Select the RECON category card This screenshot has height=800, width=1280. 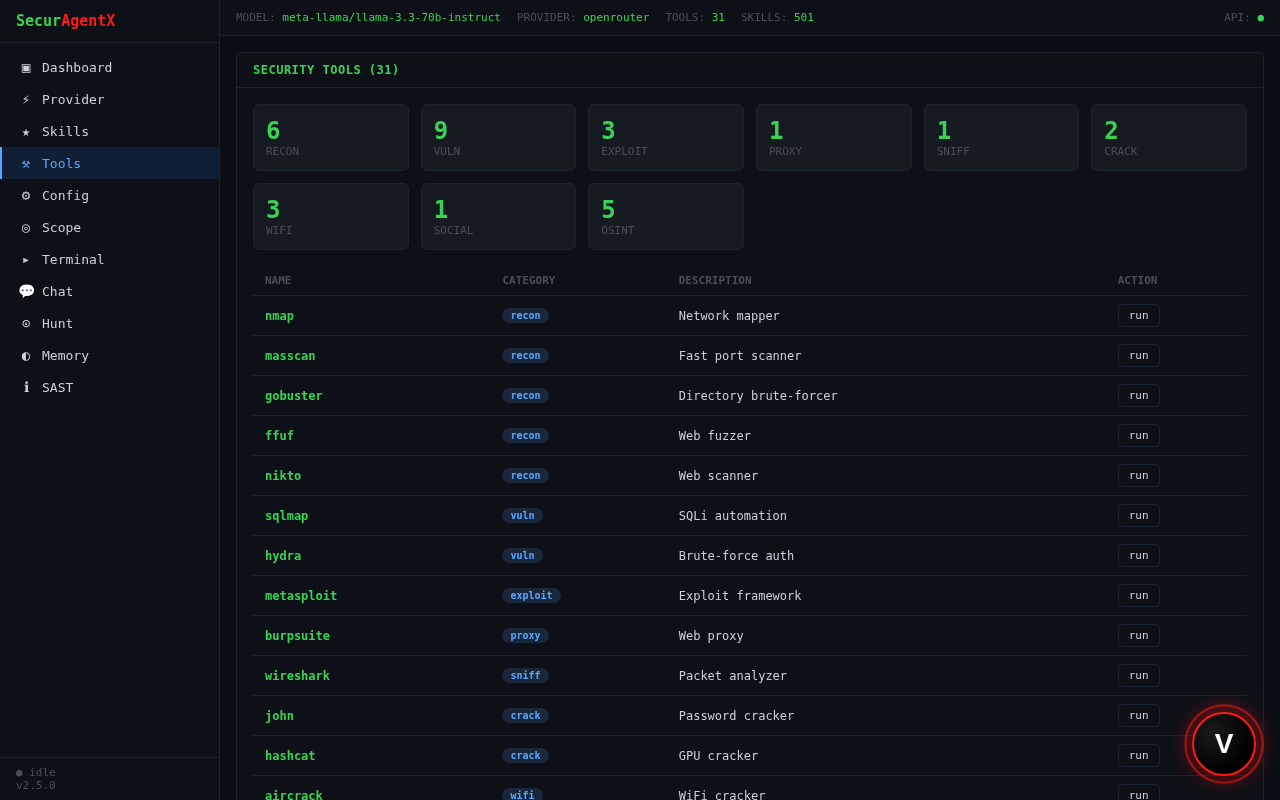pos(331,137)
